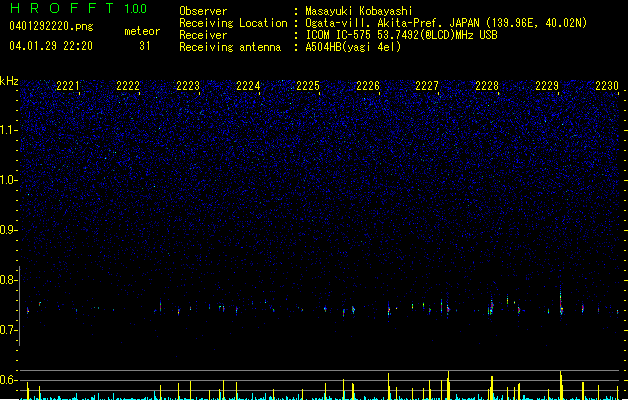Viewport: 629px width, 400px height.
Task: Click the 1.1 frequency axis label
Action: pos(9,130)
